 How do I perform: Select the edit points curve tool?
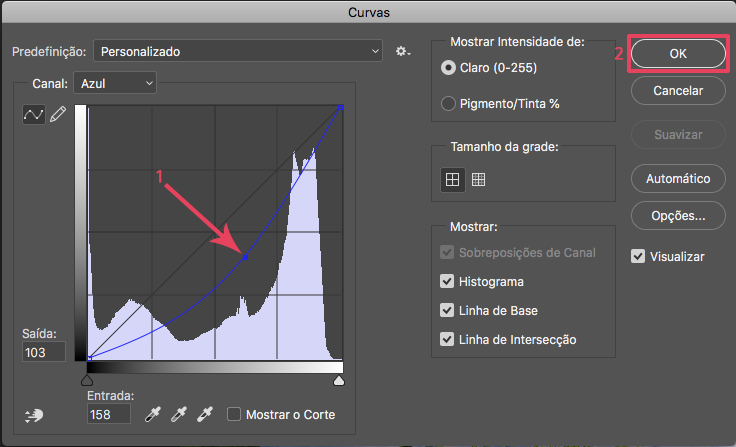click(x=34, y=114)
